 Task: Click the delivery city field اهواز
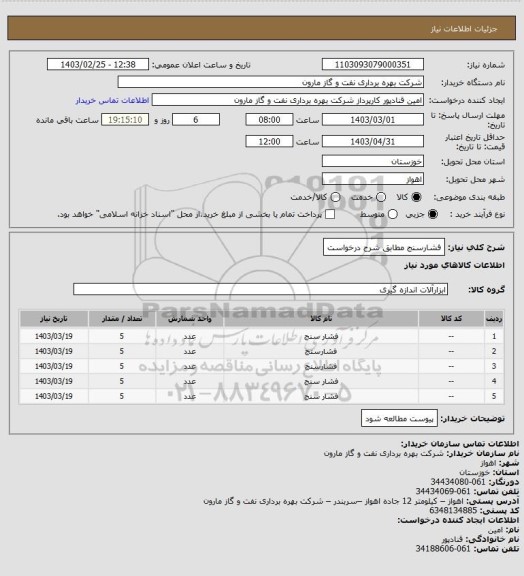(373, 179)
